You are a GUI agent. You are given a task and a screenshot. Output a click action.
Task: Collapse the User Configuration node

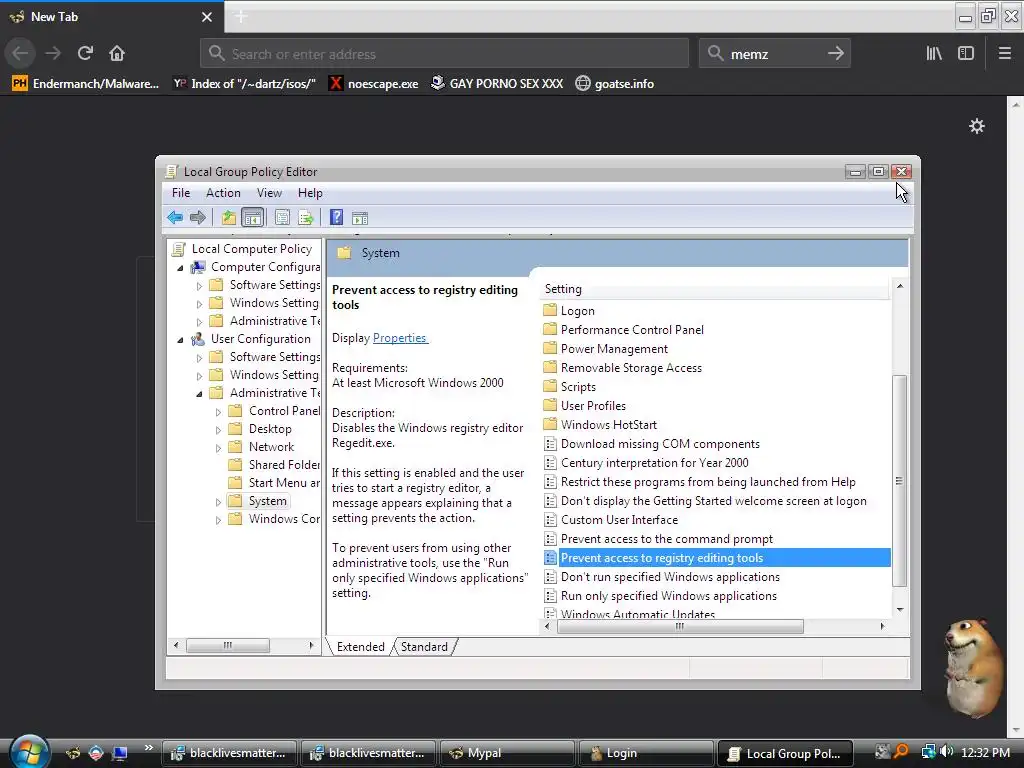[x=180, y=340]
